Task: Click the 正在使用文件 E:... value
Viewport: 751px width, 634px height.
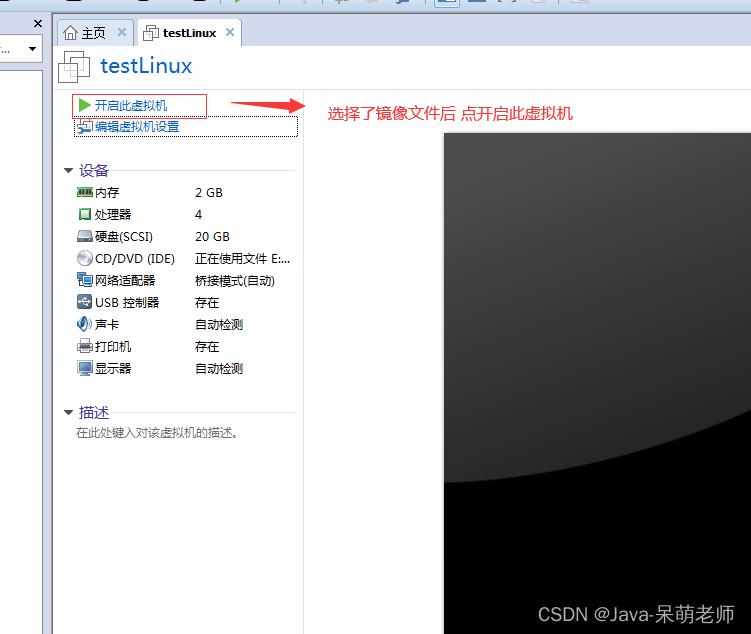Action: point(242,259)
